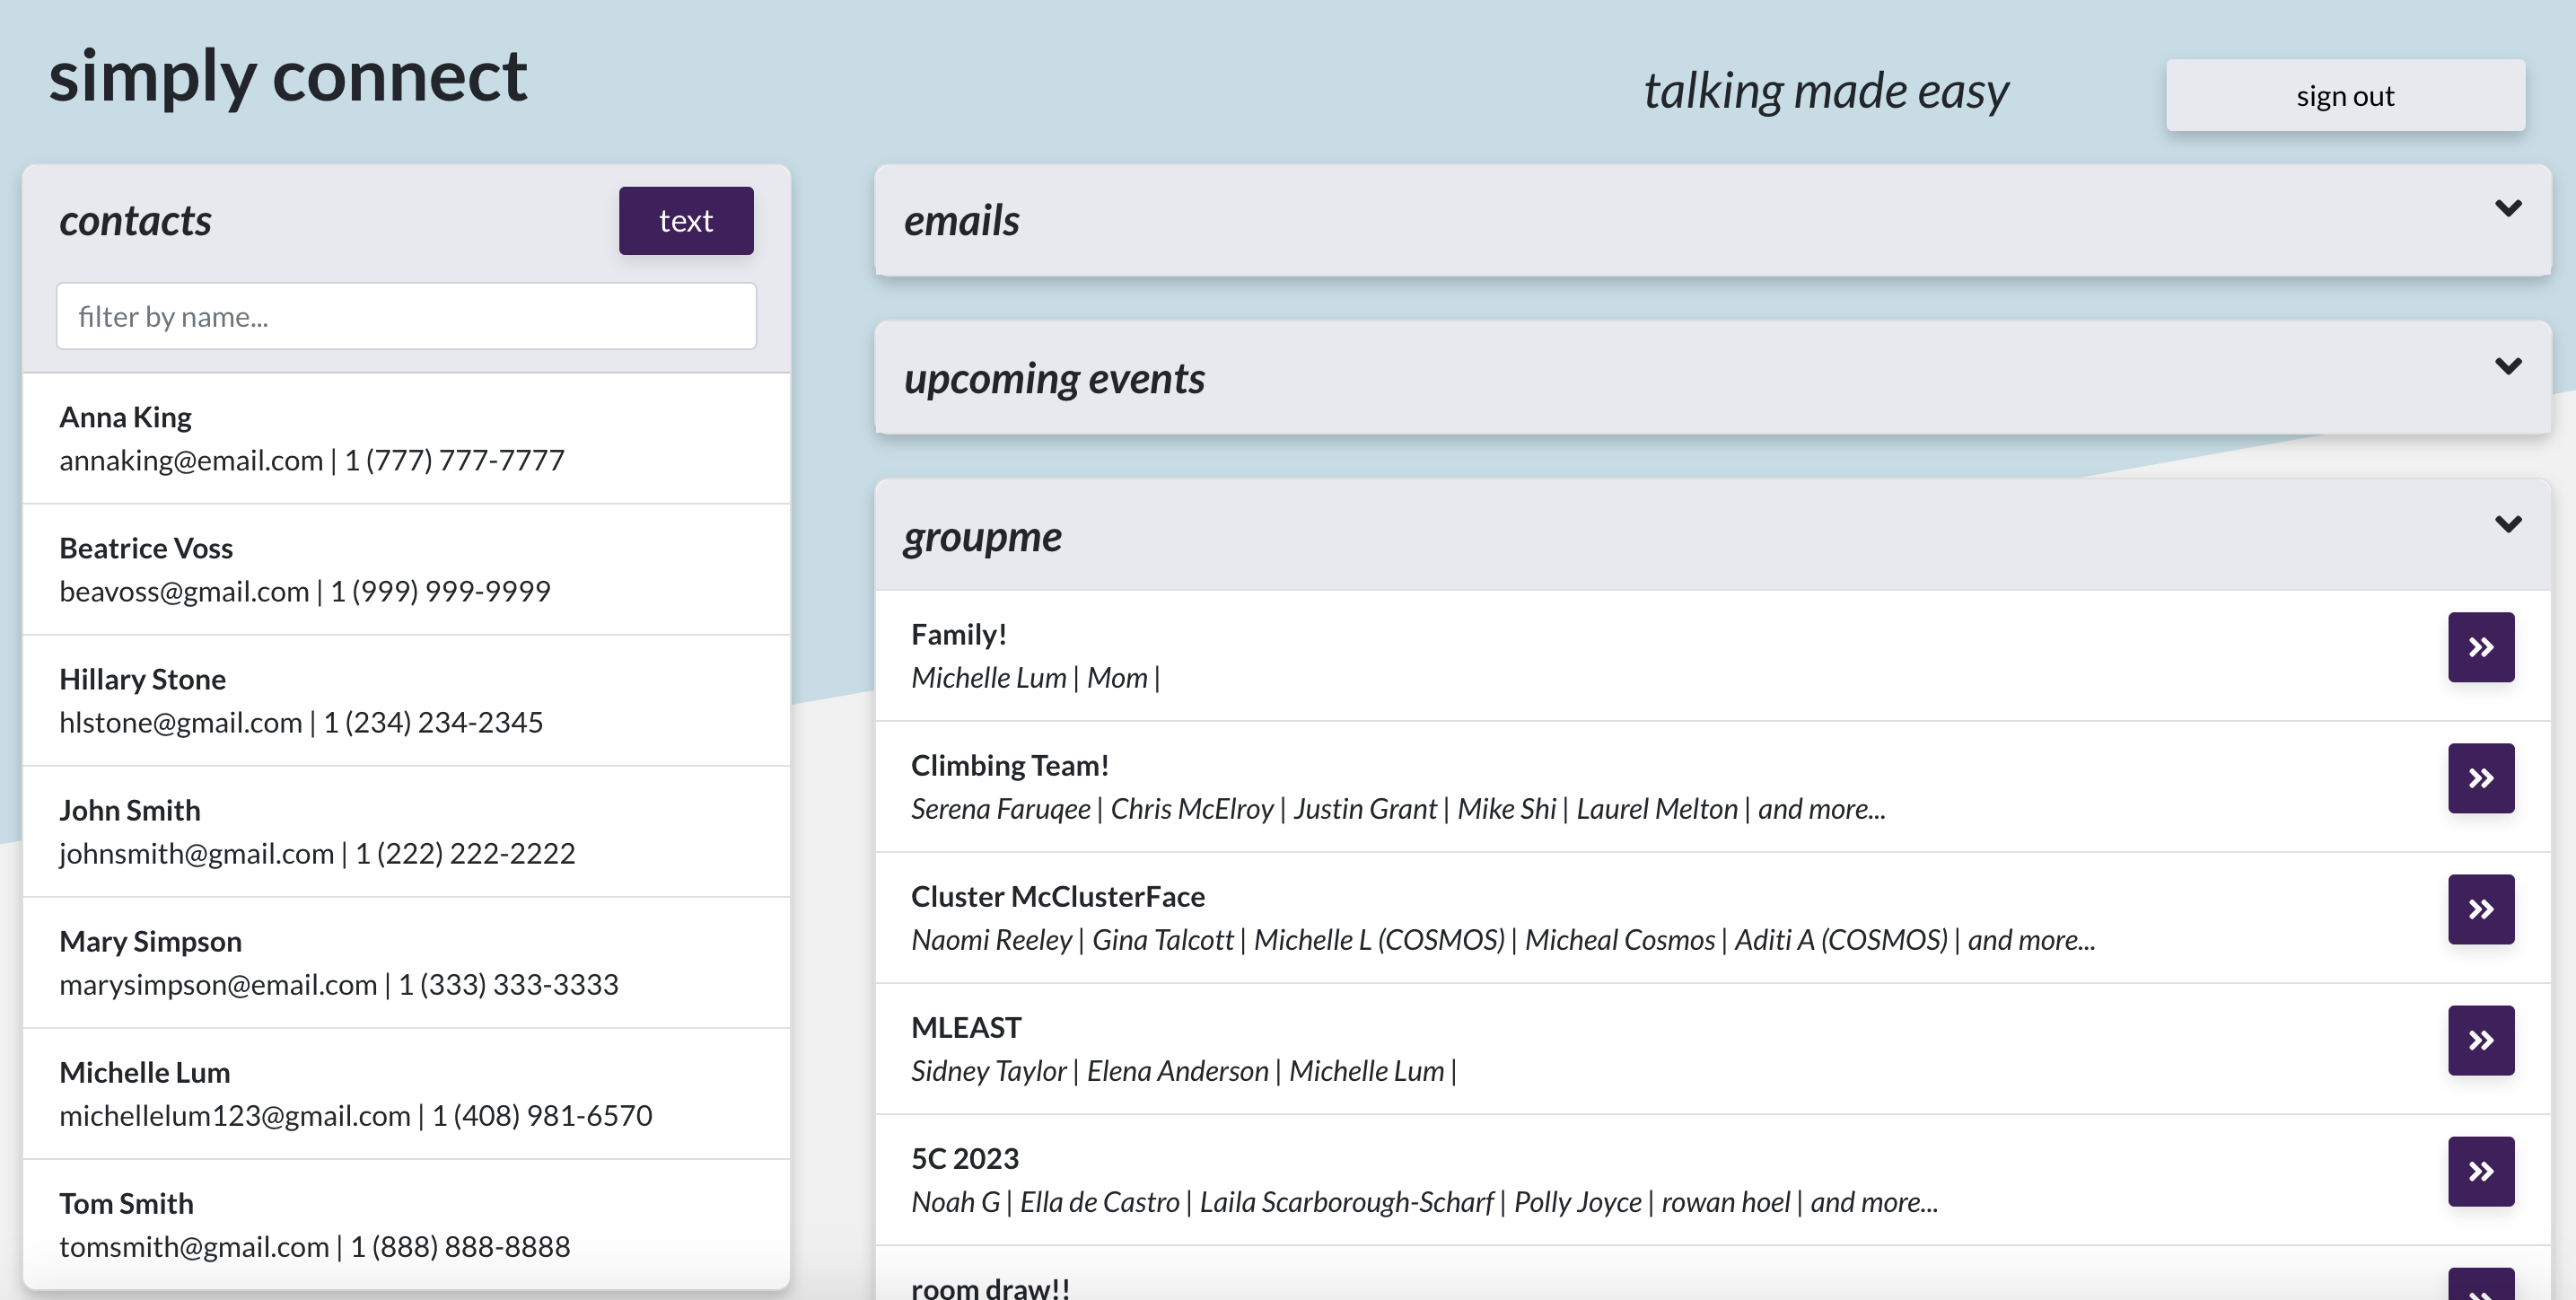Click the purple text button
Screen dimensions: 2576x1300
tap(685, 221)
